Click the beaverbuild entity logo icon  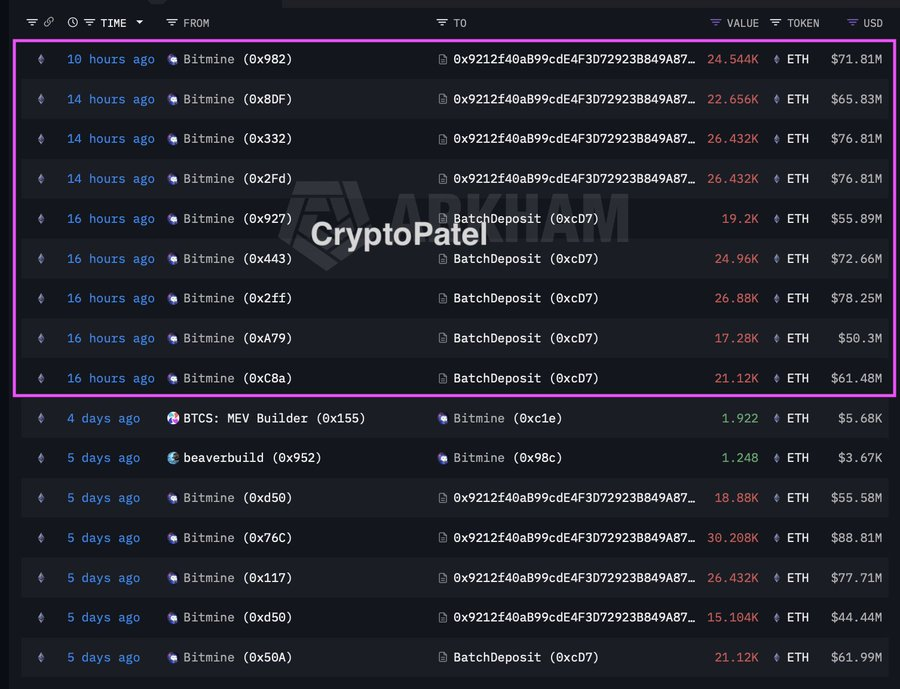[x=173, y=458]
